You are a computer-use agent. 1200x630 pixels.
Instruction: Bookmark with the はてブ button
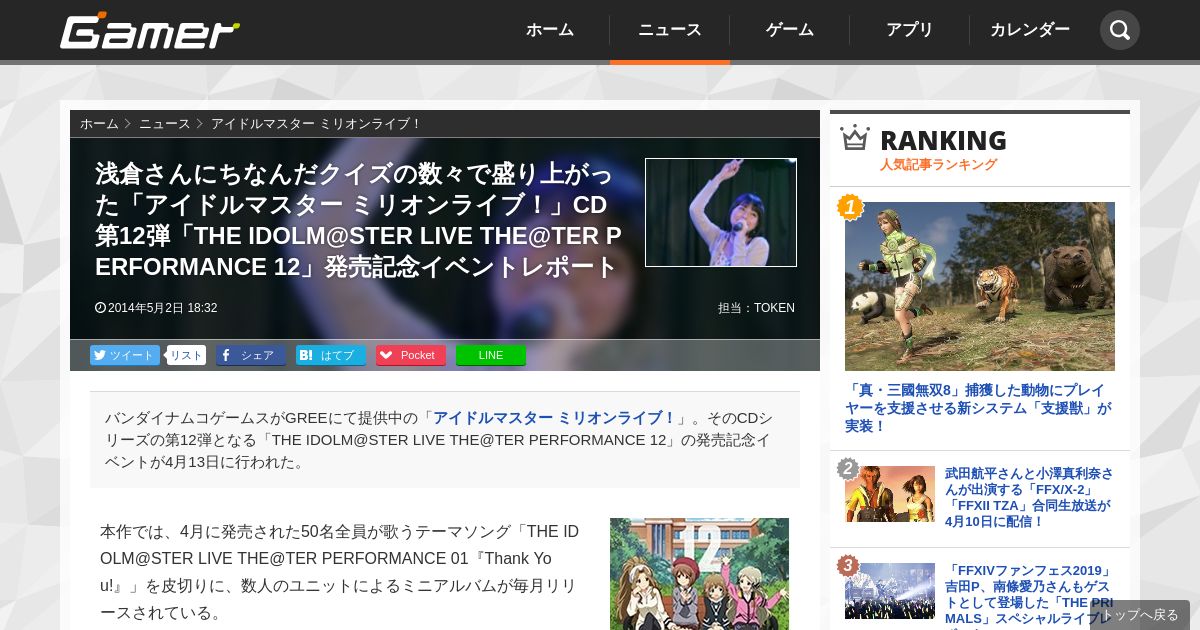[x=331, y=355]
